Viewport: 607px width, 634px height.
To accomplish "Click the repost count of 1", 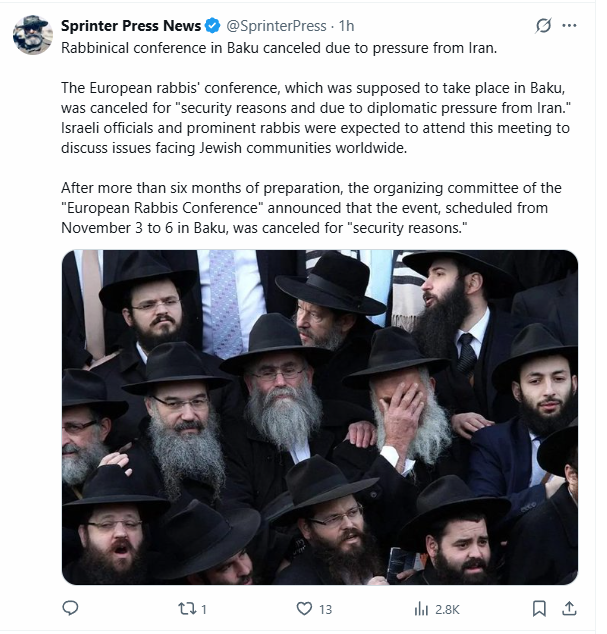I will click(x=204, y=609).
